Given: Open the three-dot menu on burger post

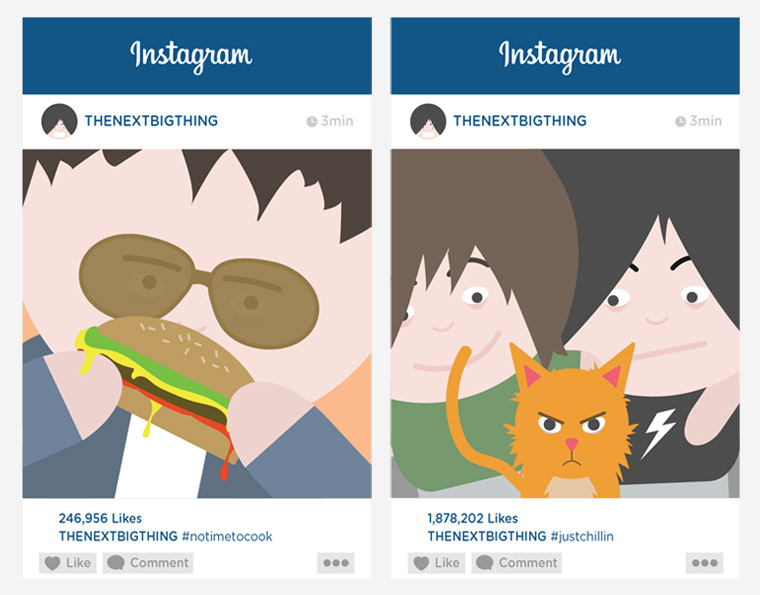Looking at the screenshot, I should coord(336,563).
